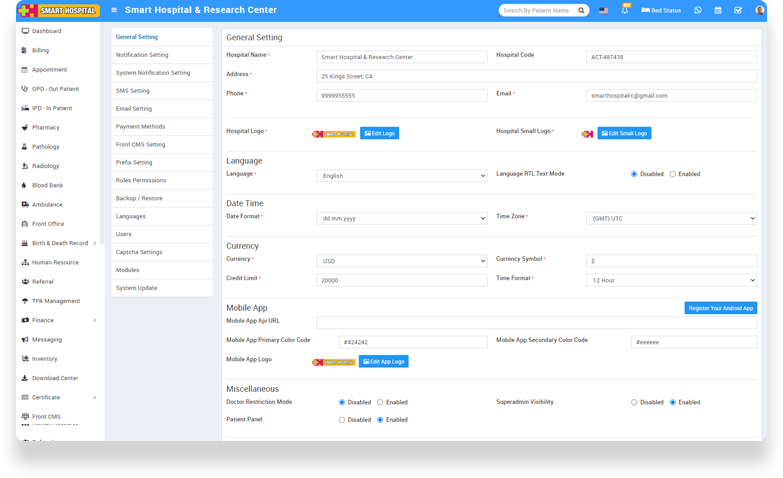
Task: Click the task checklist icon in the header
Action: [738, 10]
